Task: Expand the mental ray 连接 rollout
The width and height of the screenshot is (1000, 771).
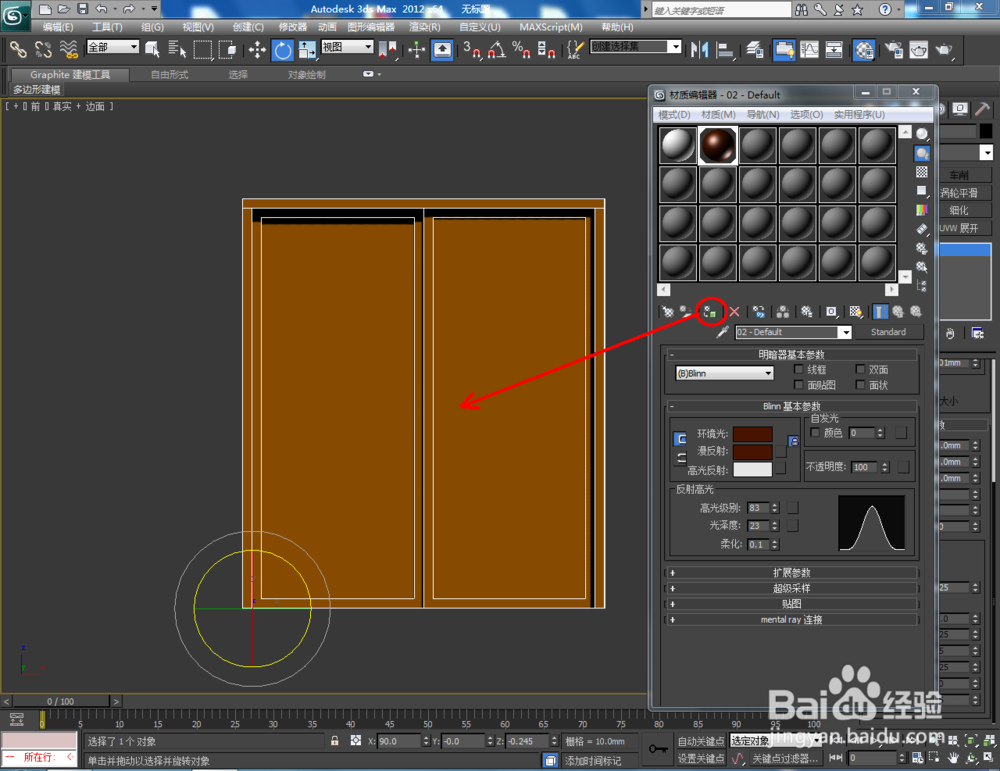Action: (x=791, y=619)
